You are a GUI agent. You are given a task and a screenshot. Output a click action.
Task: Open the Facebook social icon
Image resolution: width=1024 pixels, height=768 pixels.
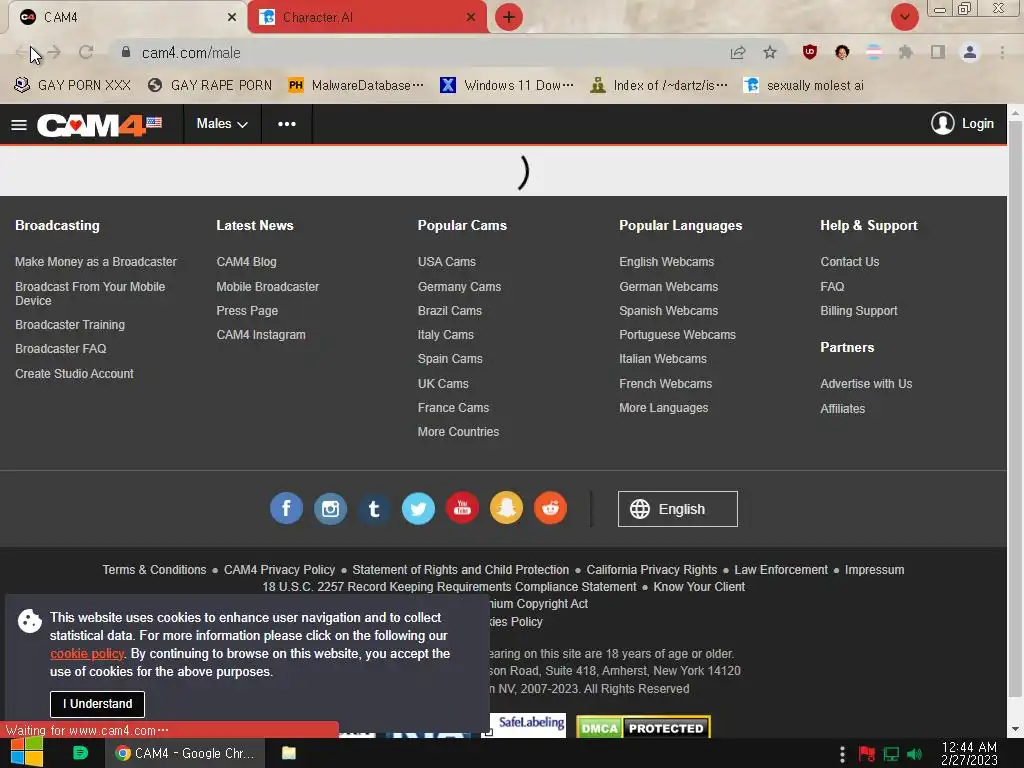286,508
